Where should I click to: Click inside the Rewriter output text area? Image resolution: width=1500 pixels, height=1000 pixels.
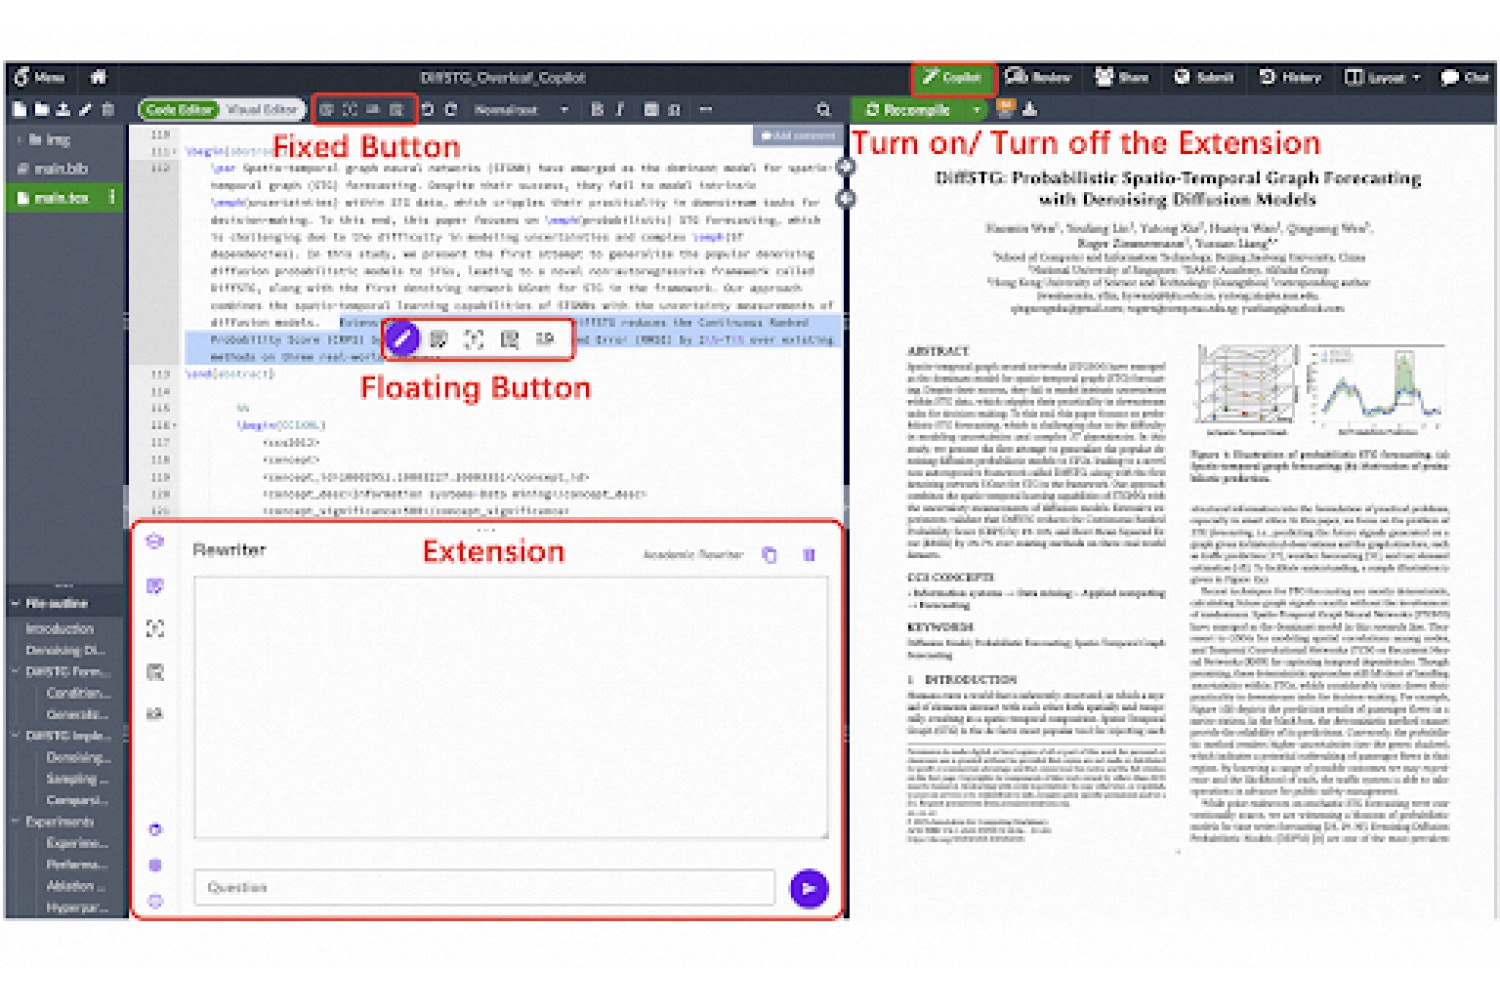point(511,707)
